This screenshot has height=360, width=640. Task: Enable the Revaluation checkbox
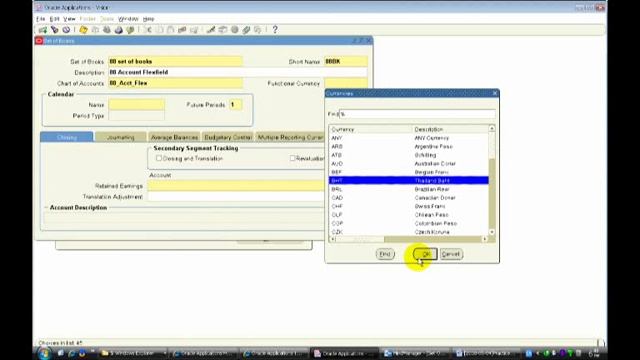click(292, 158)
